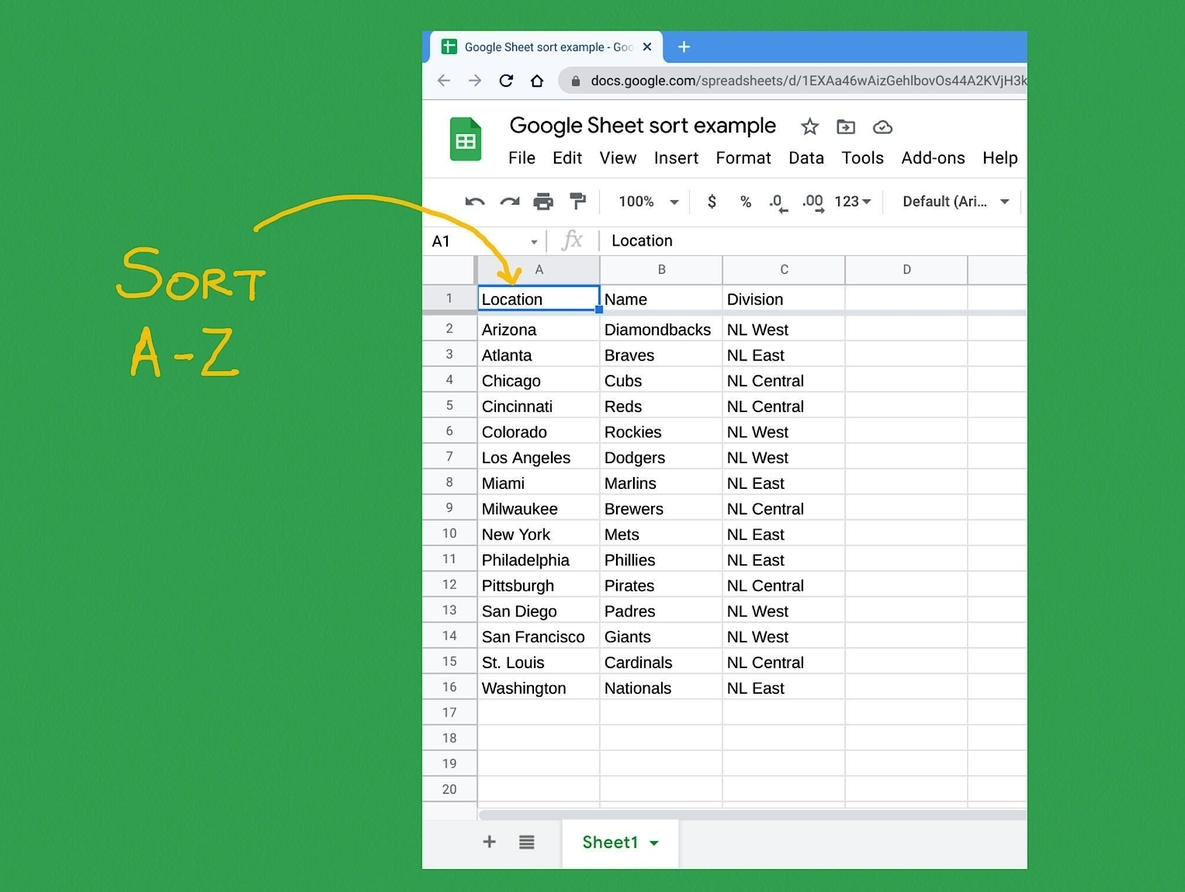This screenshot has height=892, width=1185.
Task: Reload the page in browser
Action: coord(506,81)
